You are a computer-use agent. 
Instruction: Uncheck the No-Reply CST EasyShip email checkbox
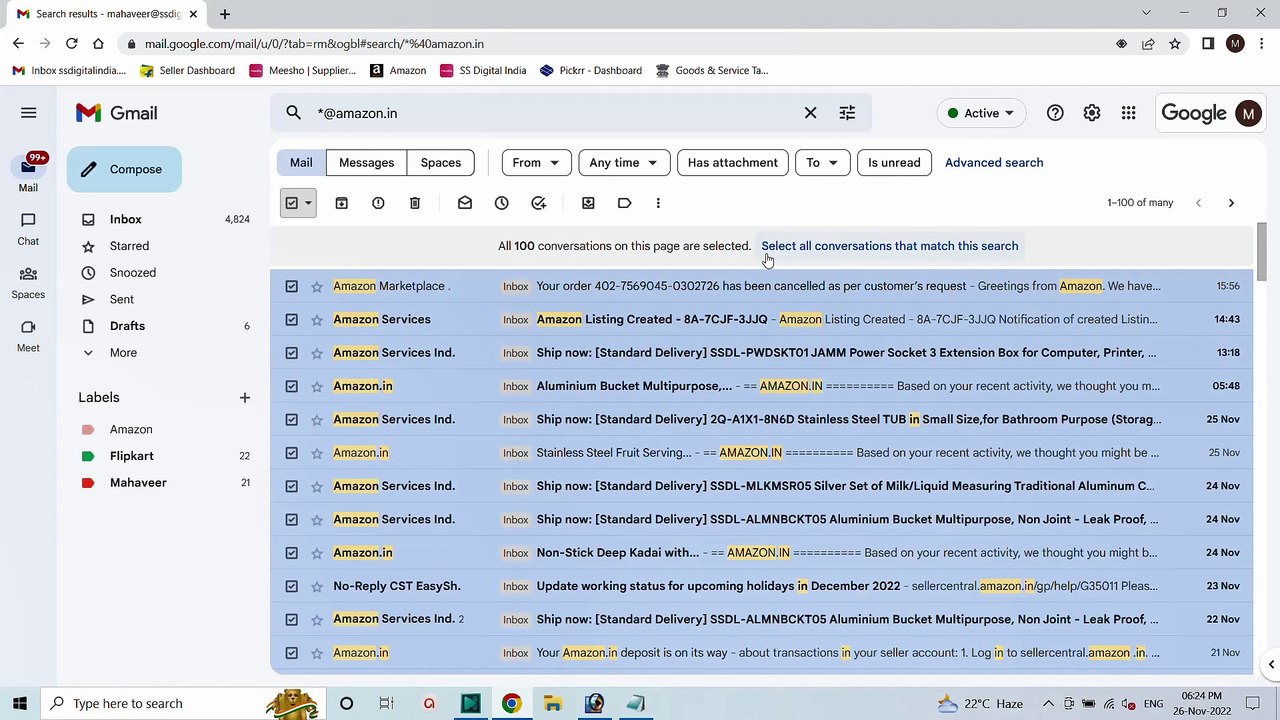(x=291, y=586)
